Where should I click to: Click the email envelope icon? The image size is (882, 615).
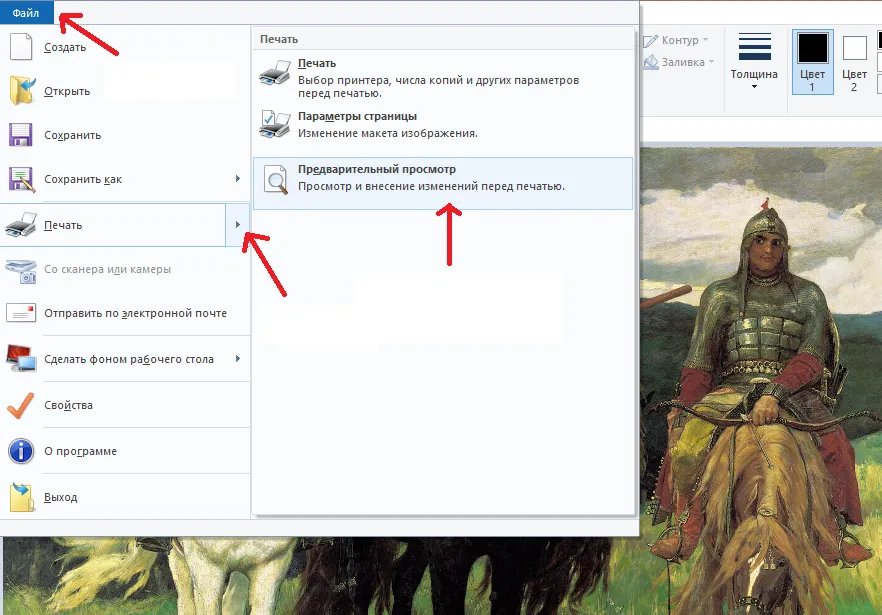pos(21,312)
